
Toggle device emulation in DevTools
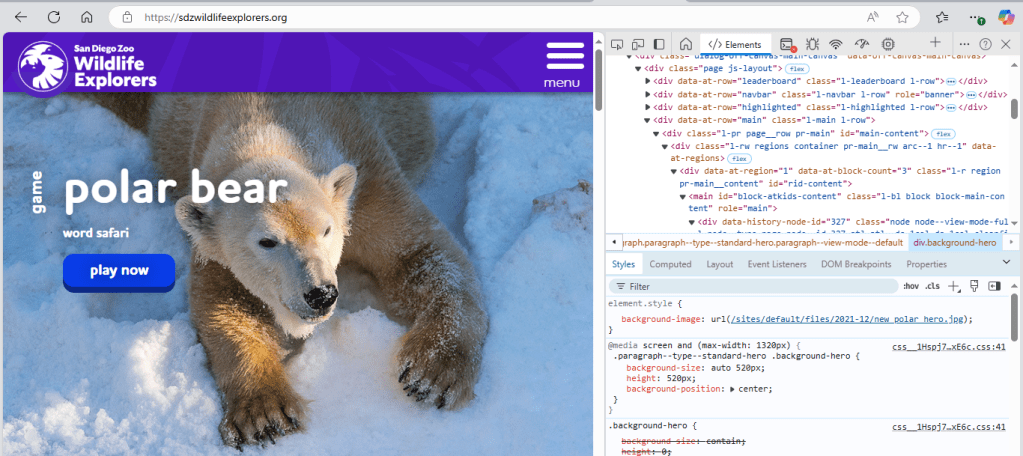tap(637, 44)
